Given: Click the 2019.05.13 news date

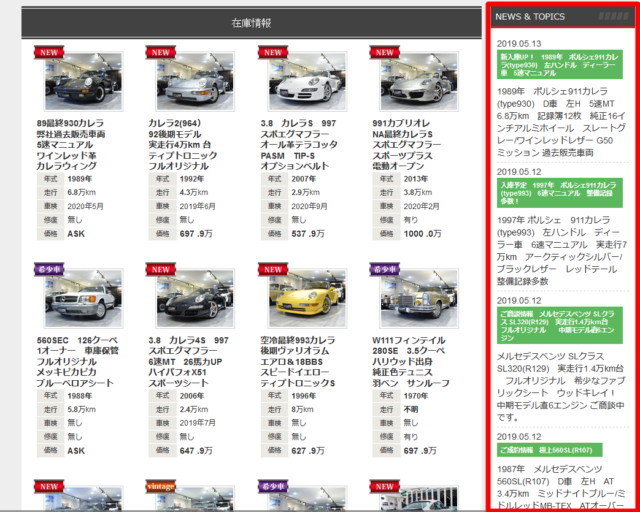Looking at the screenshot, I should tap(519, 44).
